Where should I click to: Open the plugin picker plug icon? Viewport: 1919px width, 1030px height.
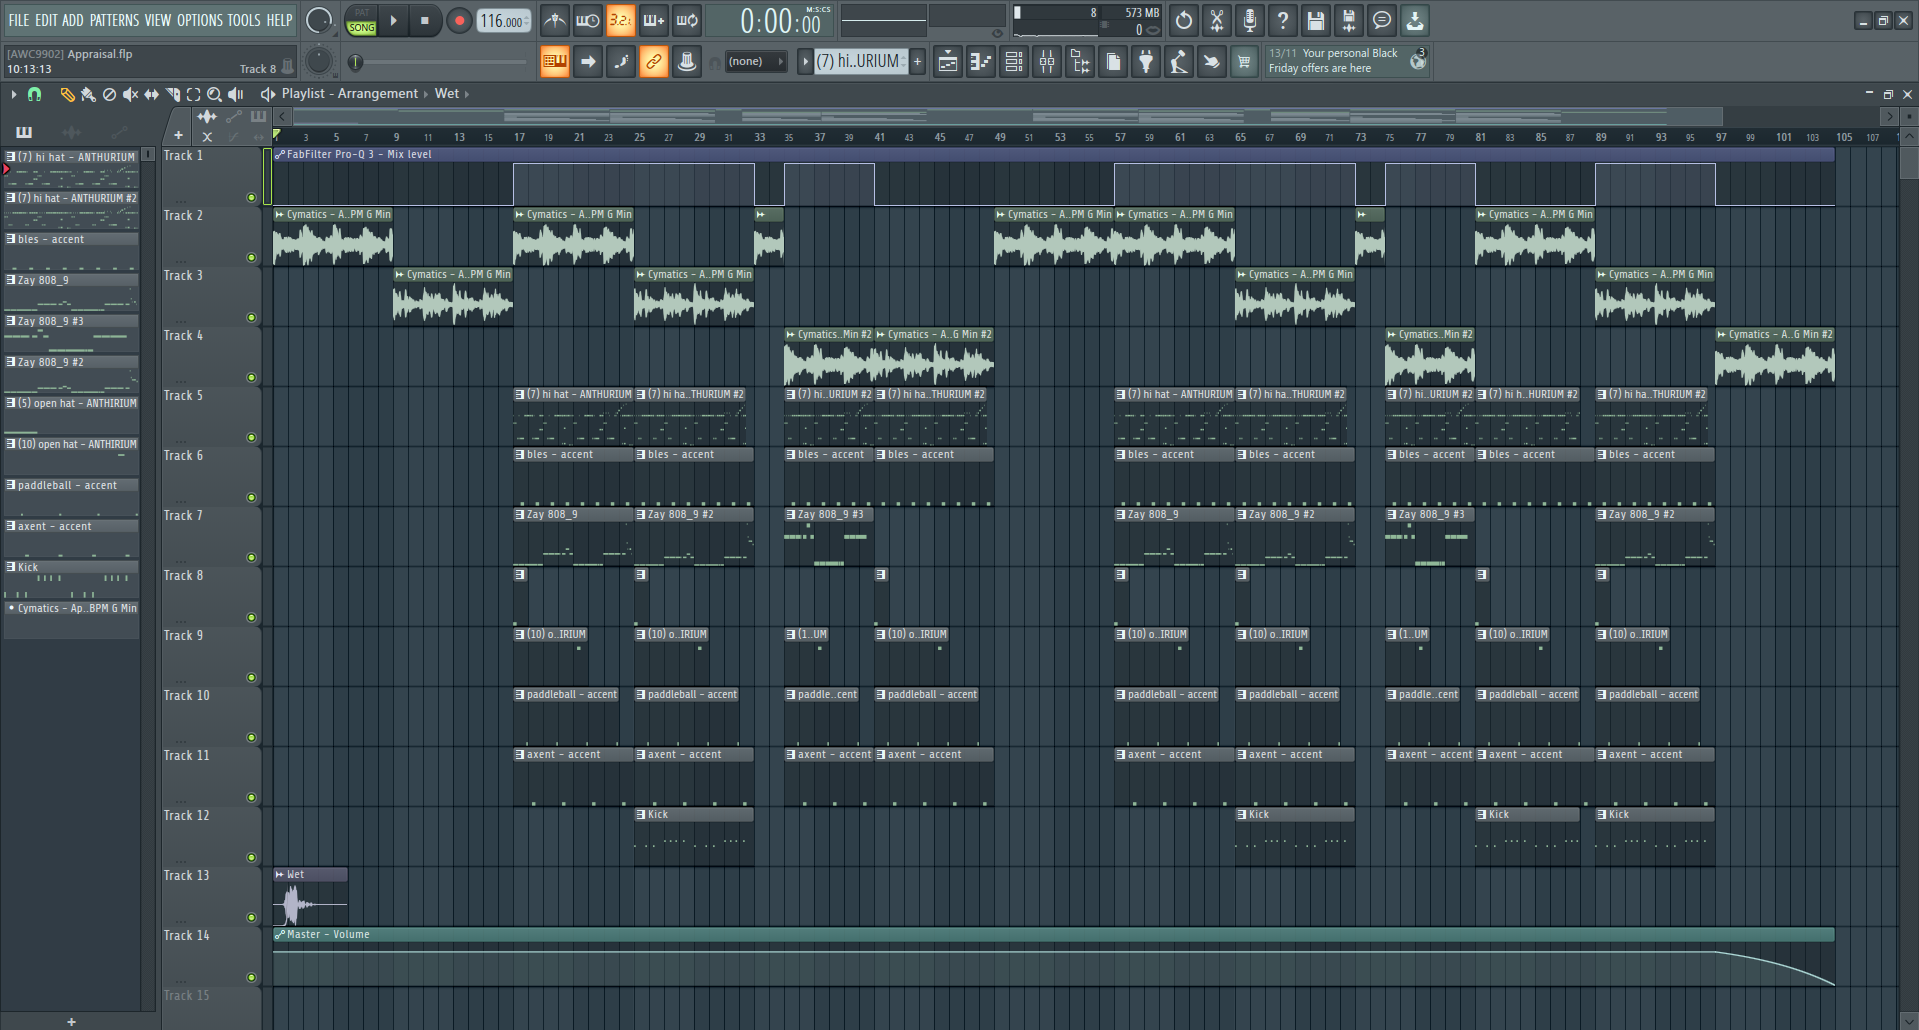[1146, 62]
